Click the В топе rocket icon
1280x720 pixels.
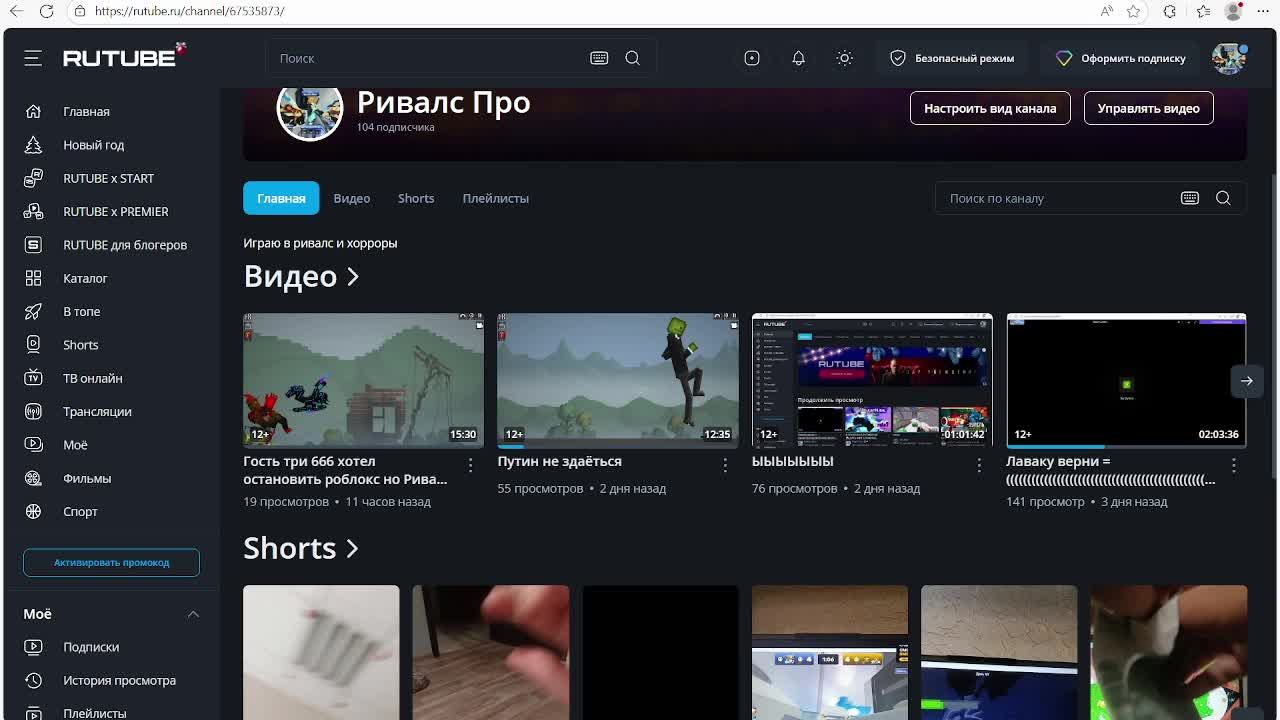(x=33, y=312)
